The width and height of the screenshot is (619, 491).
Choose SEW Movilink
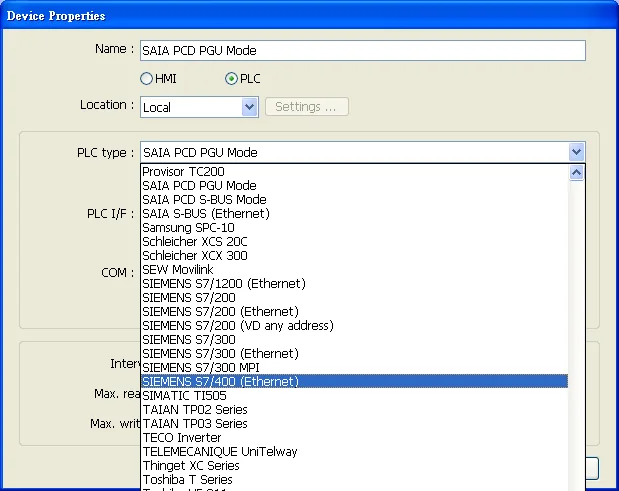tap(355, 270)
